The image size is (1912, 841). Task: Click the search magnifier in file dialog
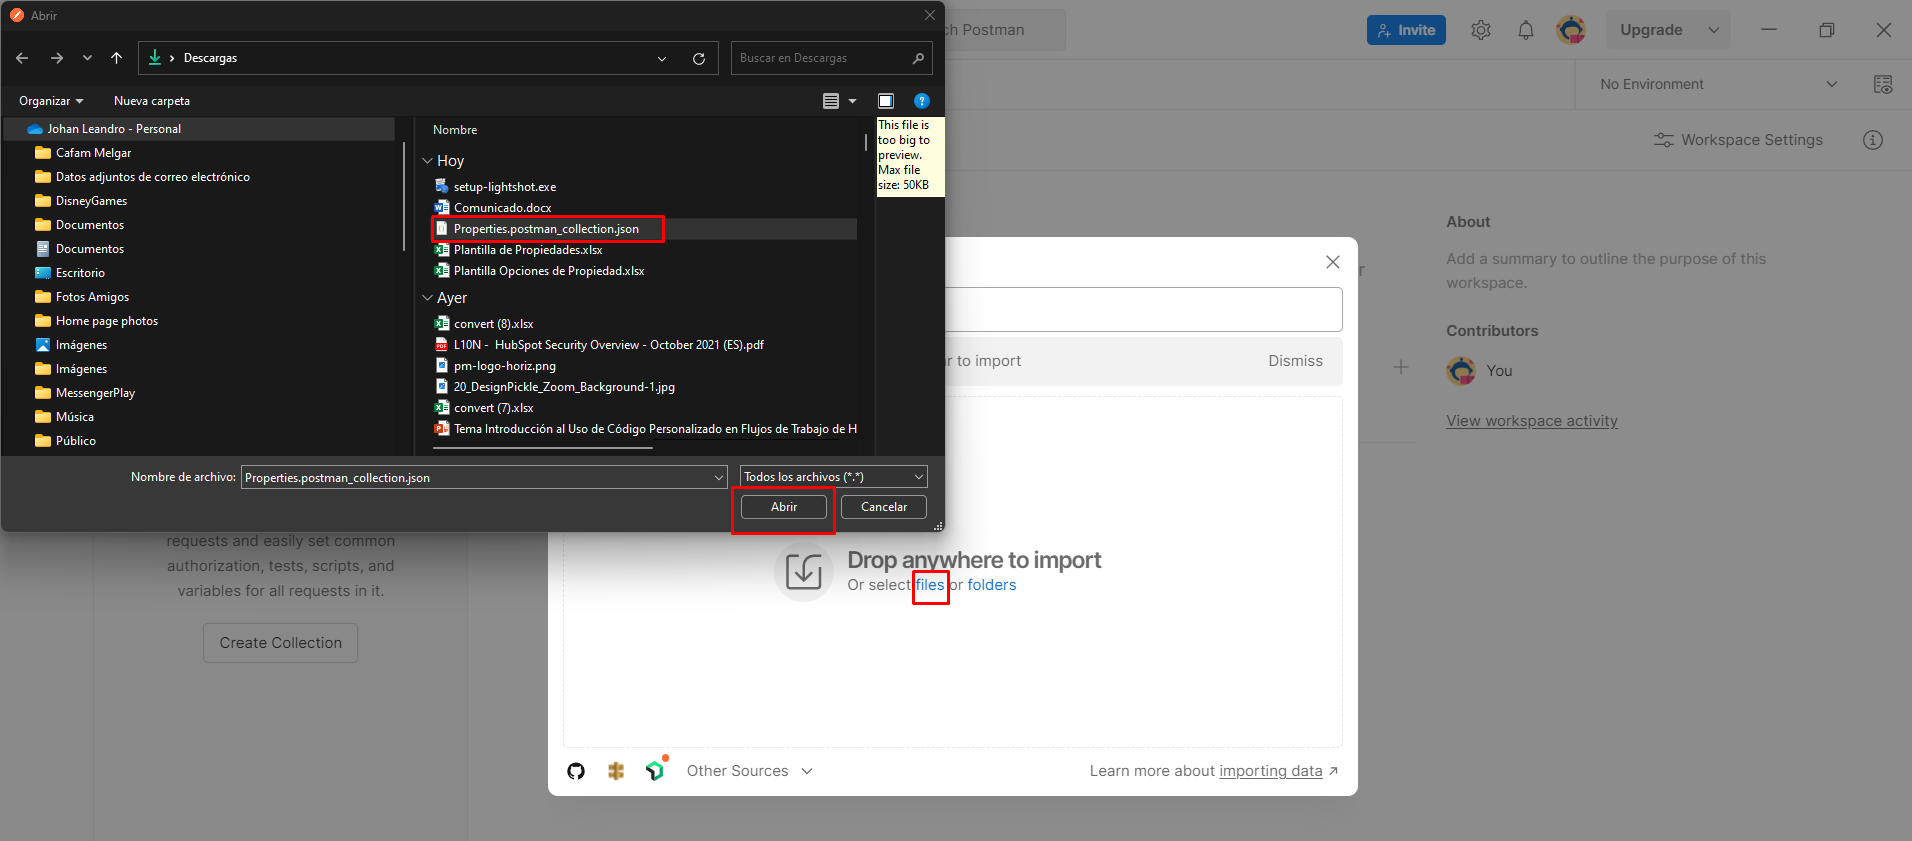click(x=918, y=58)
